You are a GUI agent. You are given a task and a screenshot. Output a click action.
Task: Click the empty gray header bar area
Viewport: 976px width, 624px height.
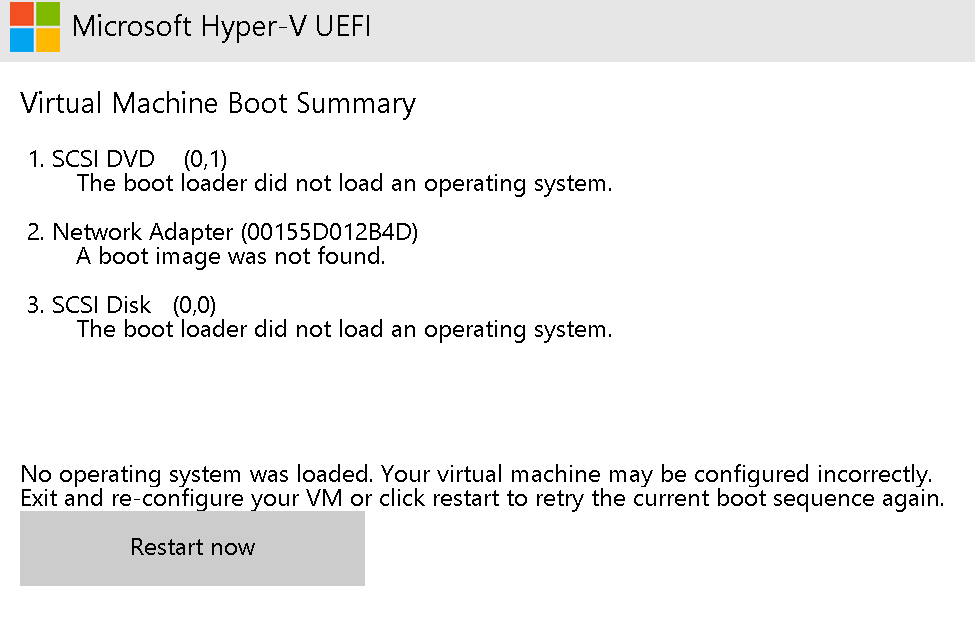point(672,30)
